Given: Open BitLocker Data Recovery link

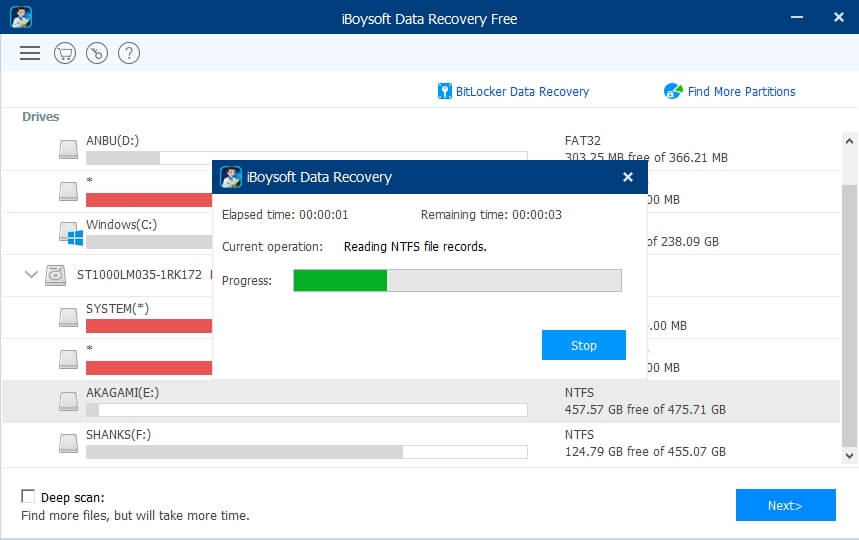Looking at the screenshot, I should click(522, 91).
